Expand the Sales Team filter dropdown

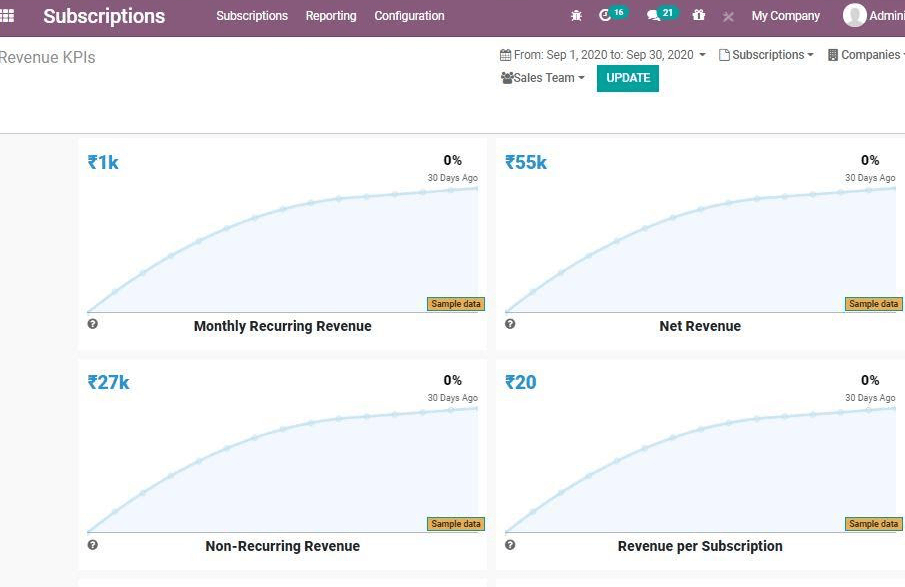pos(543,78)
